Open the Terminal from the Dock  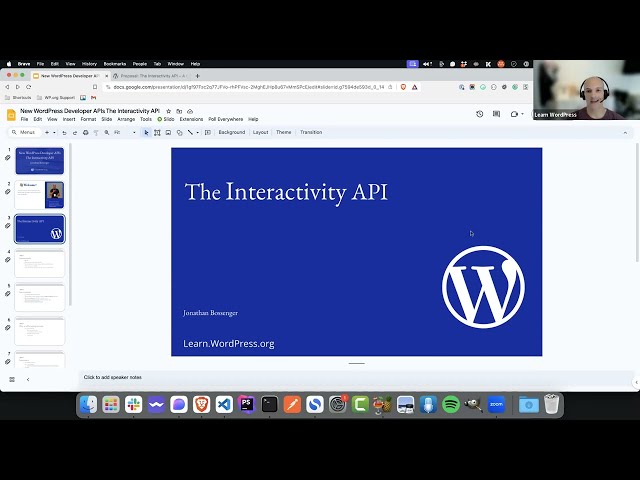pos(269,405)
